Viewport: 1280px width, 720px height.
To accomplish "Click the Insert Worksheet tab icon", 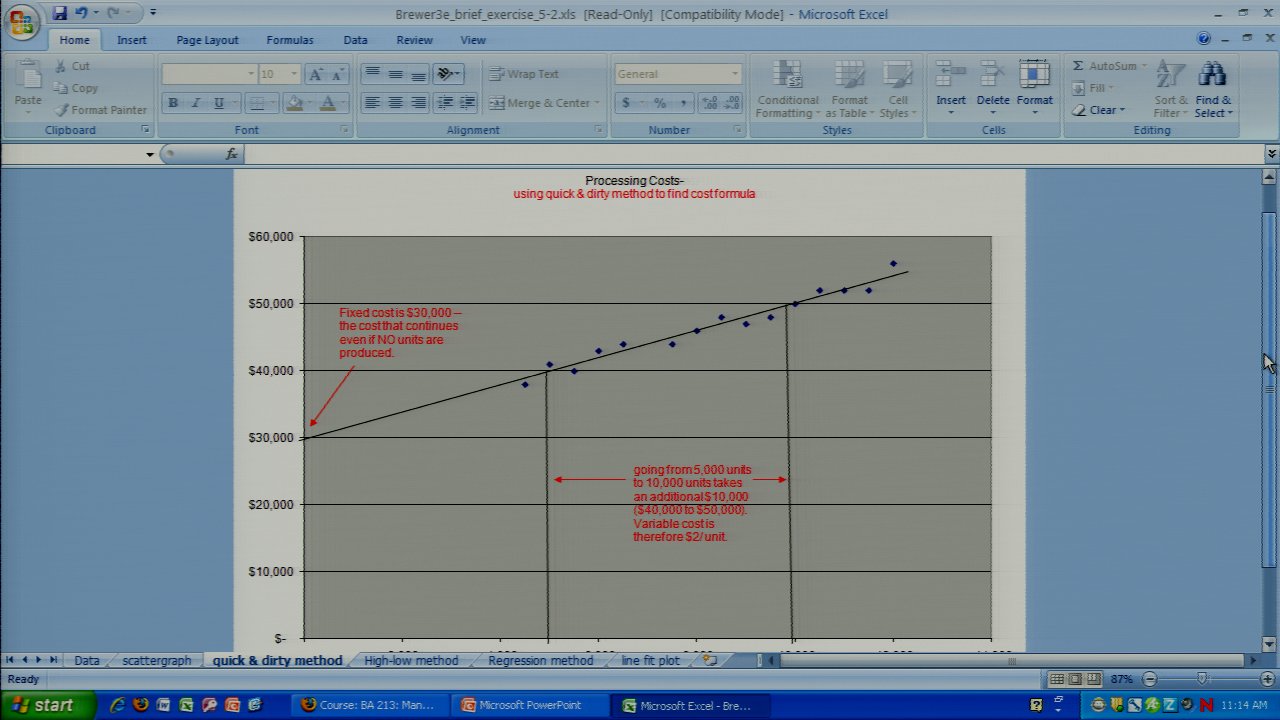I will point(710,660).
